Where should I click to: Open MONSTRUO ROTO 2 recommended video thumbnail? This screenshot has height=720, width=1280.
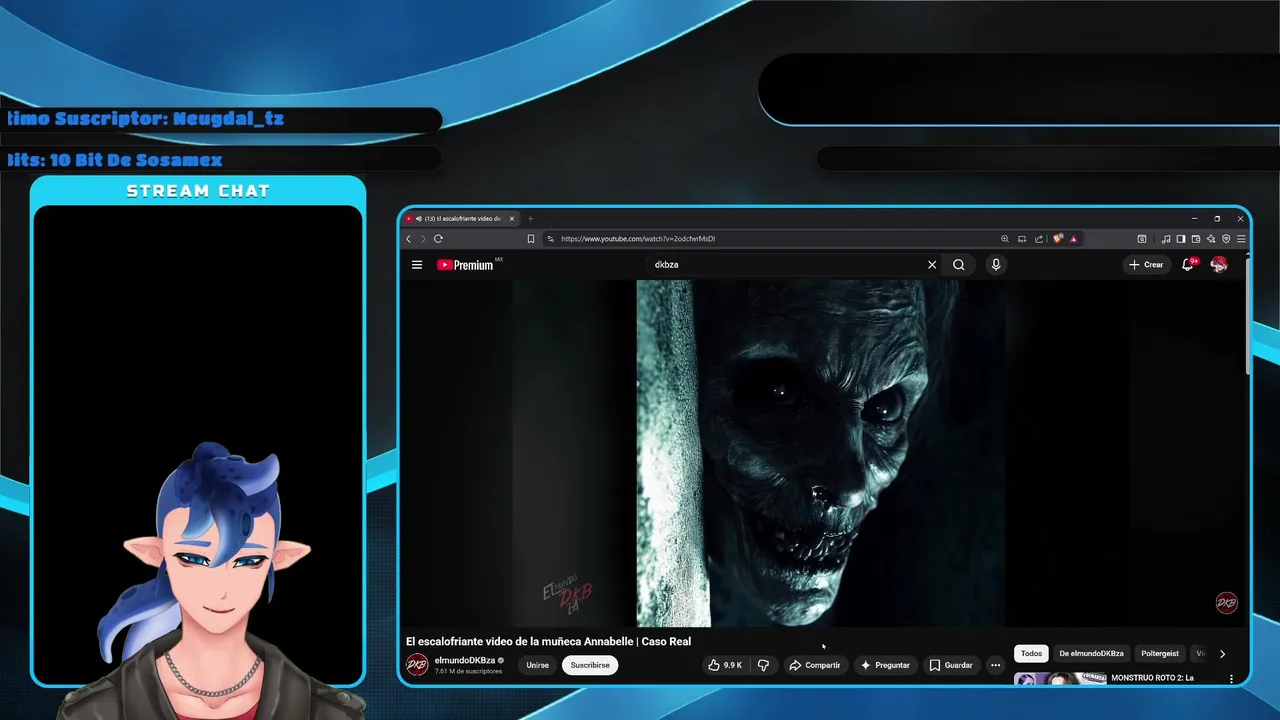[x=1060, y=680]
